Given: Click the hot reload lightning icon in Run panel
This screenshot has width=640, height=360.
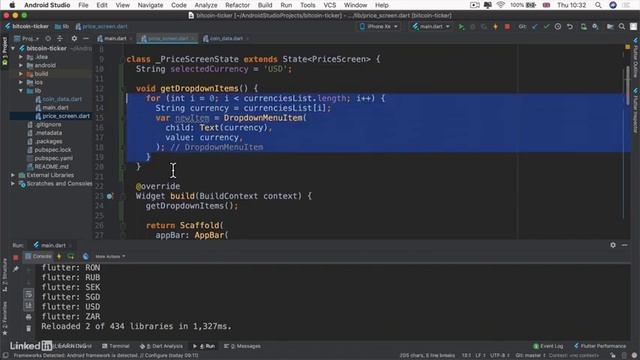Looking at the screenshot, I should 59,256.
